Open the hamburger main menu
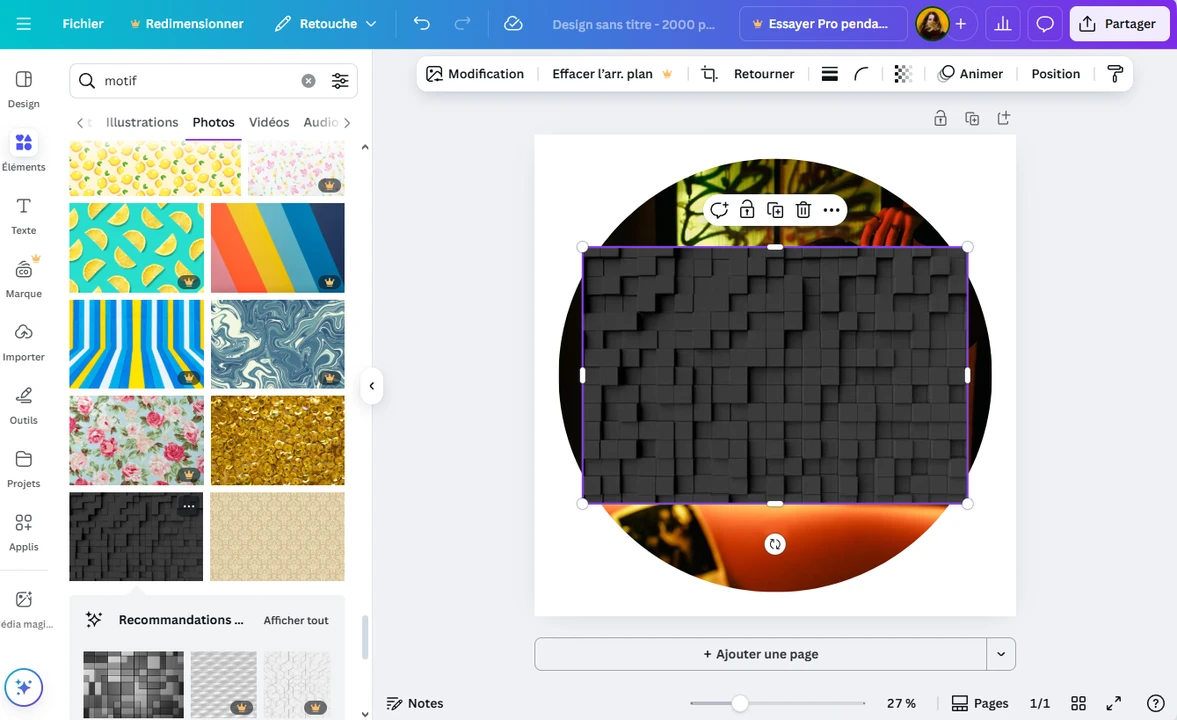The image size is (1177, 720). pos(23,24)
